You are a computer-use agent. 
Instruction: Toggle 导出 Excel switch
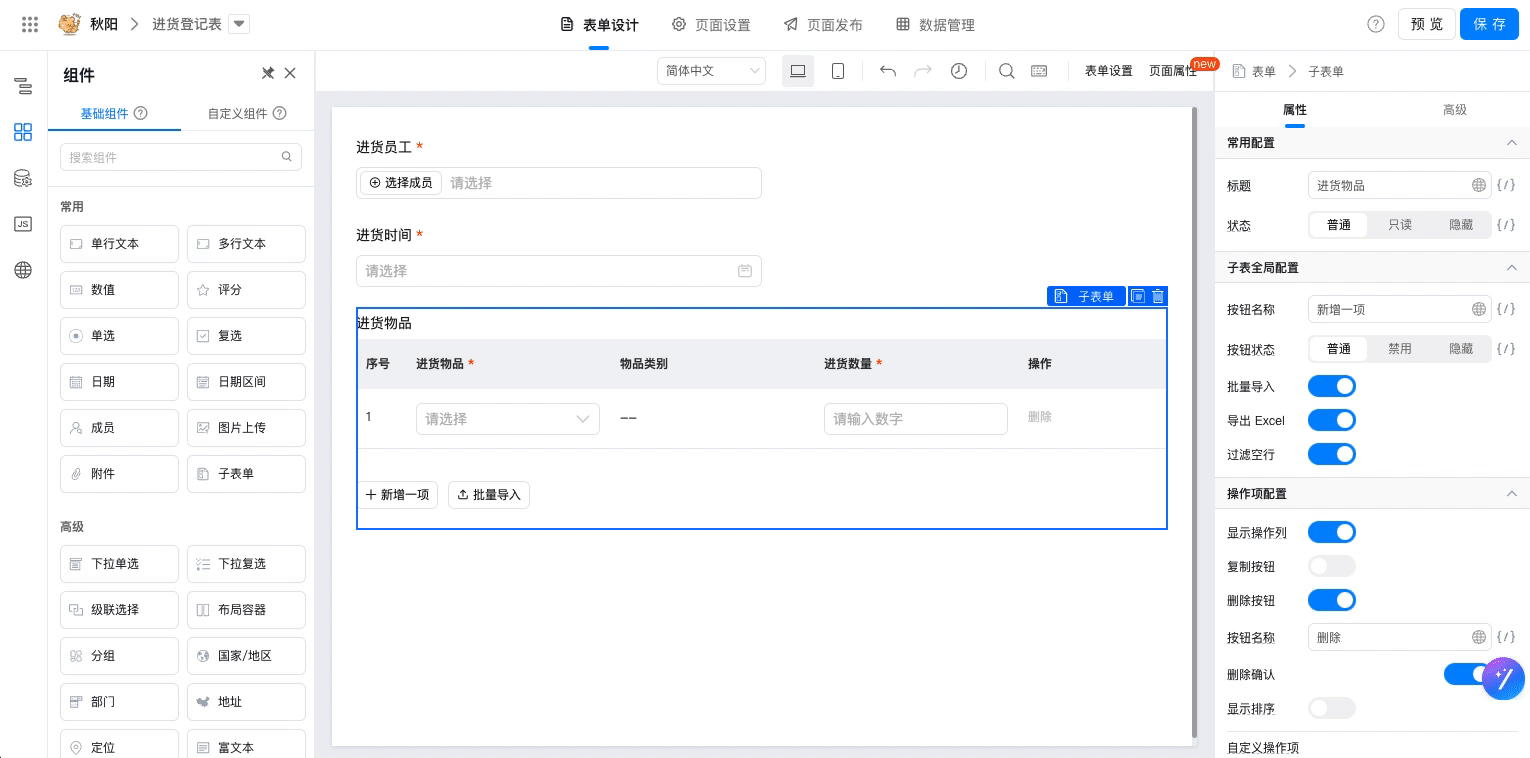tap(1332, 420)
